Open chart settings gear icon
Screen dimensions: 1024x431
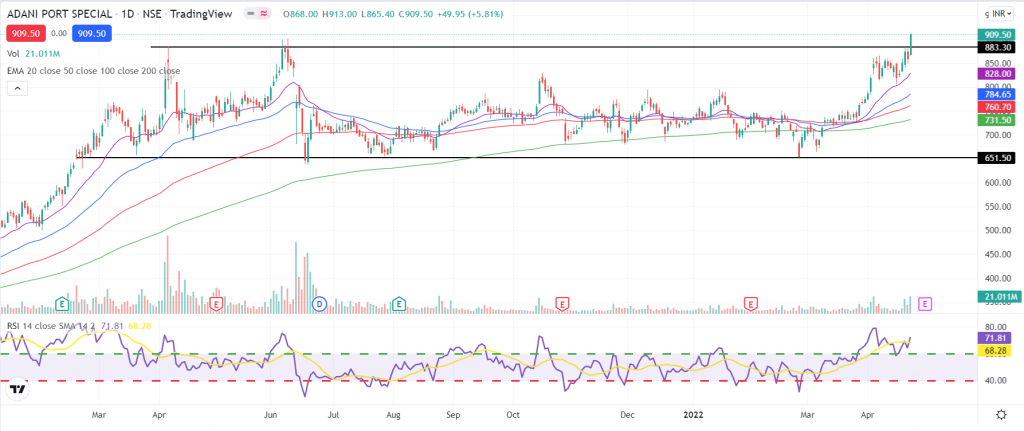coord(1000,415)
